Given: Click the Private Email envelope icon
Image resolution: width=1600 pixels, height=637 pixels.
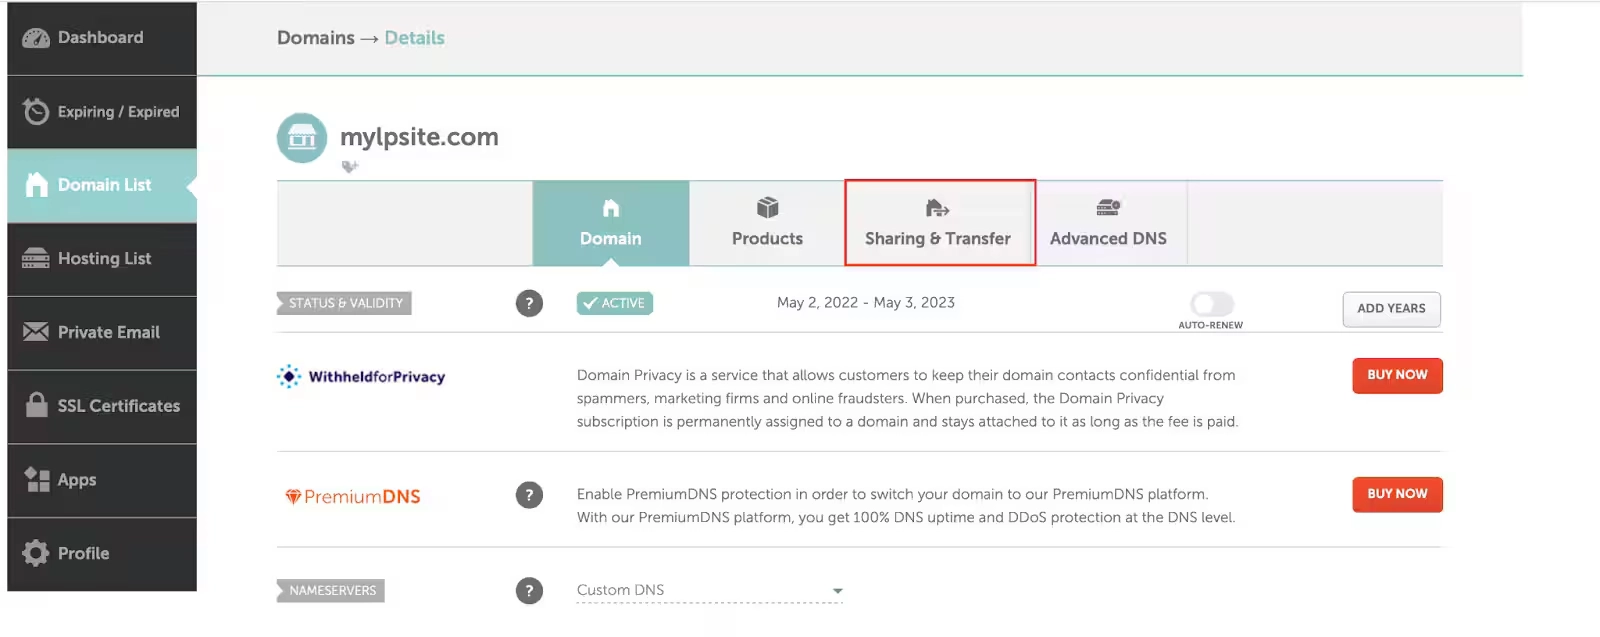Looking at the screenshot, I should coord(36,332).
